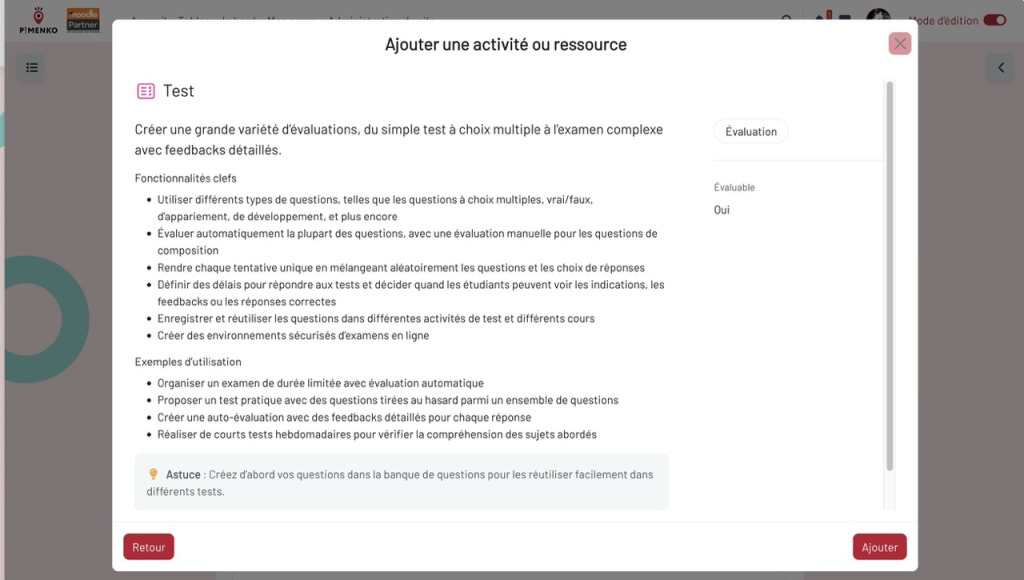Click the Ajouter button to add the Test
This screenshot has height=580, width=1024.
[879, 546]
